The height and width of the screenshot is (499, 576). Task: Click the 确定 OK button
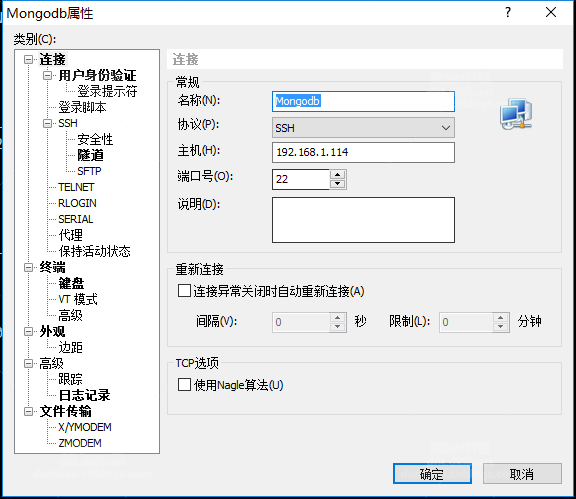coord(432,474)
